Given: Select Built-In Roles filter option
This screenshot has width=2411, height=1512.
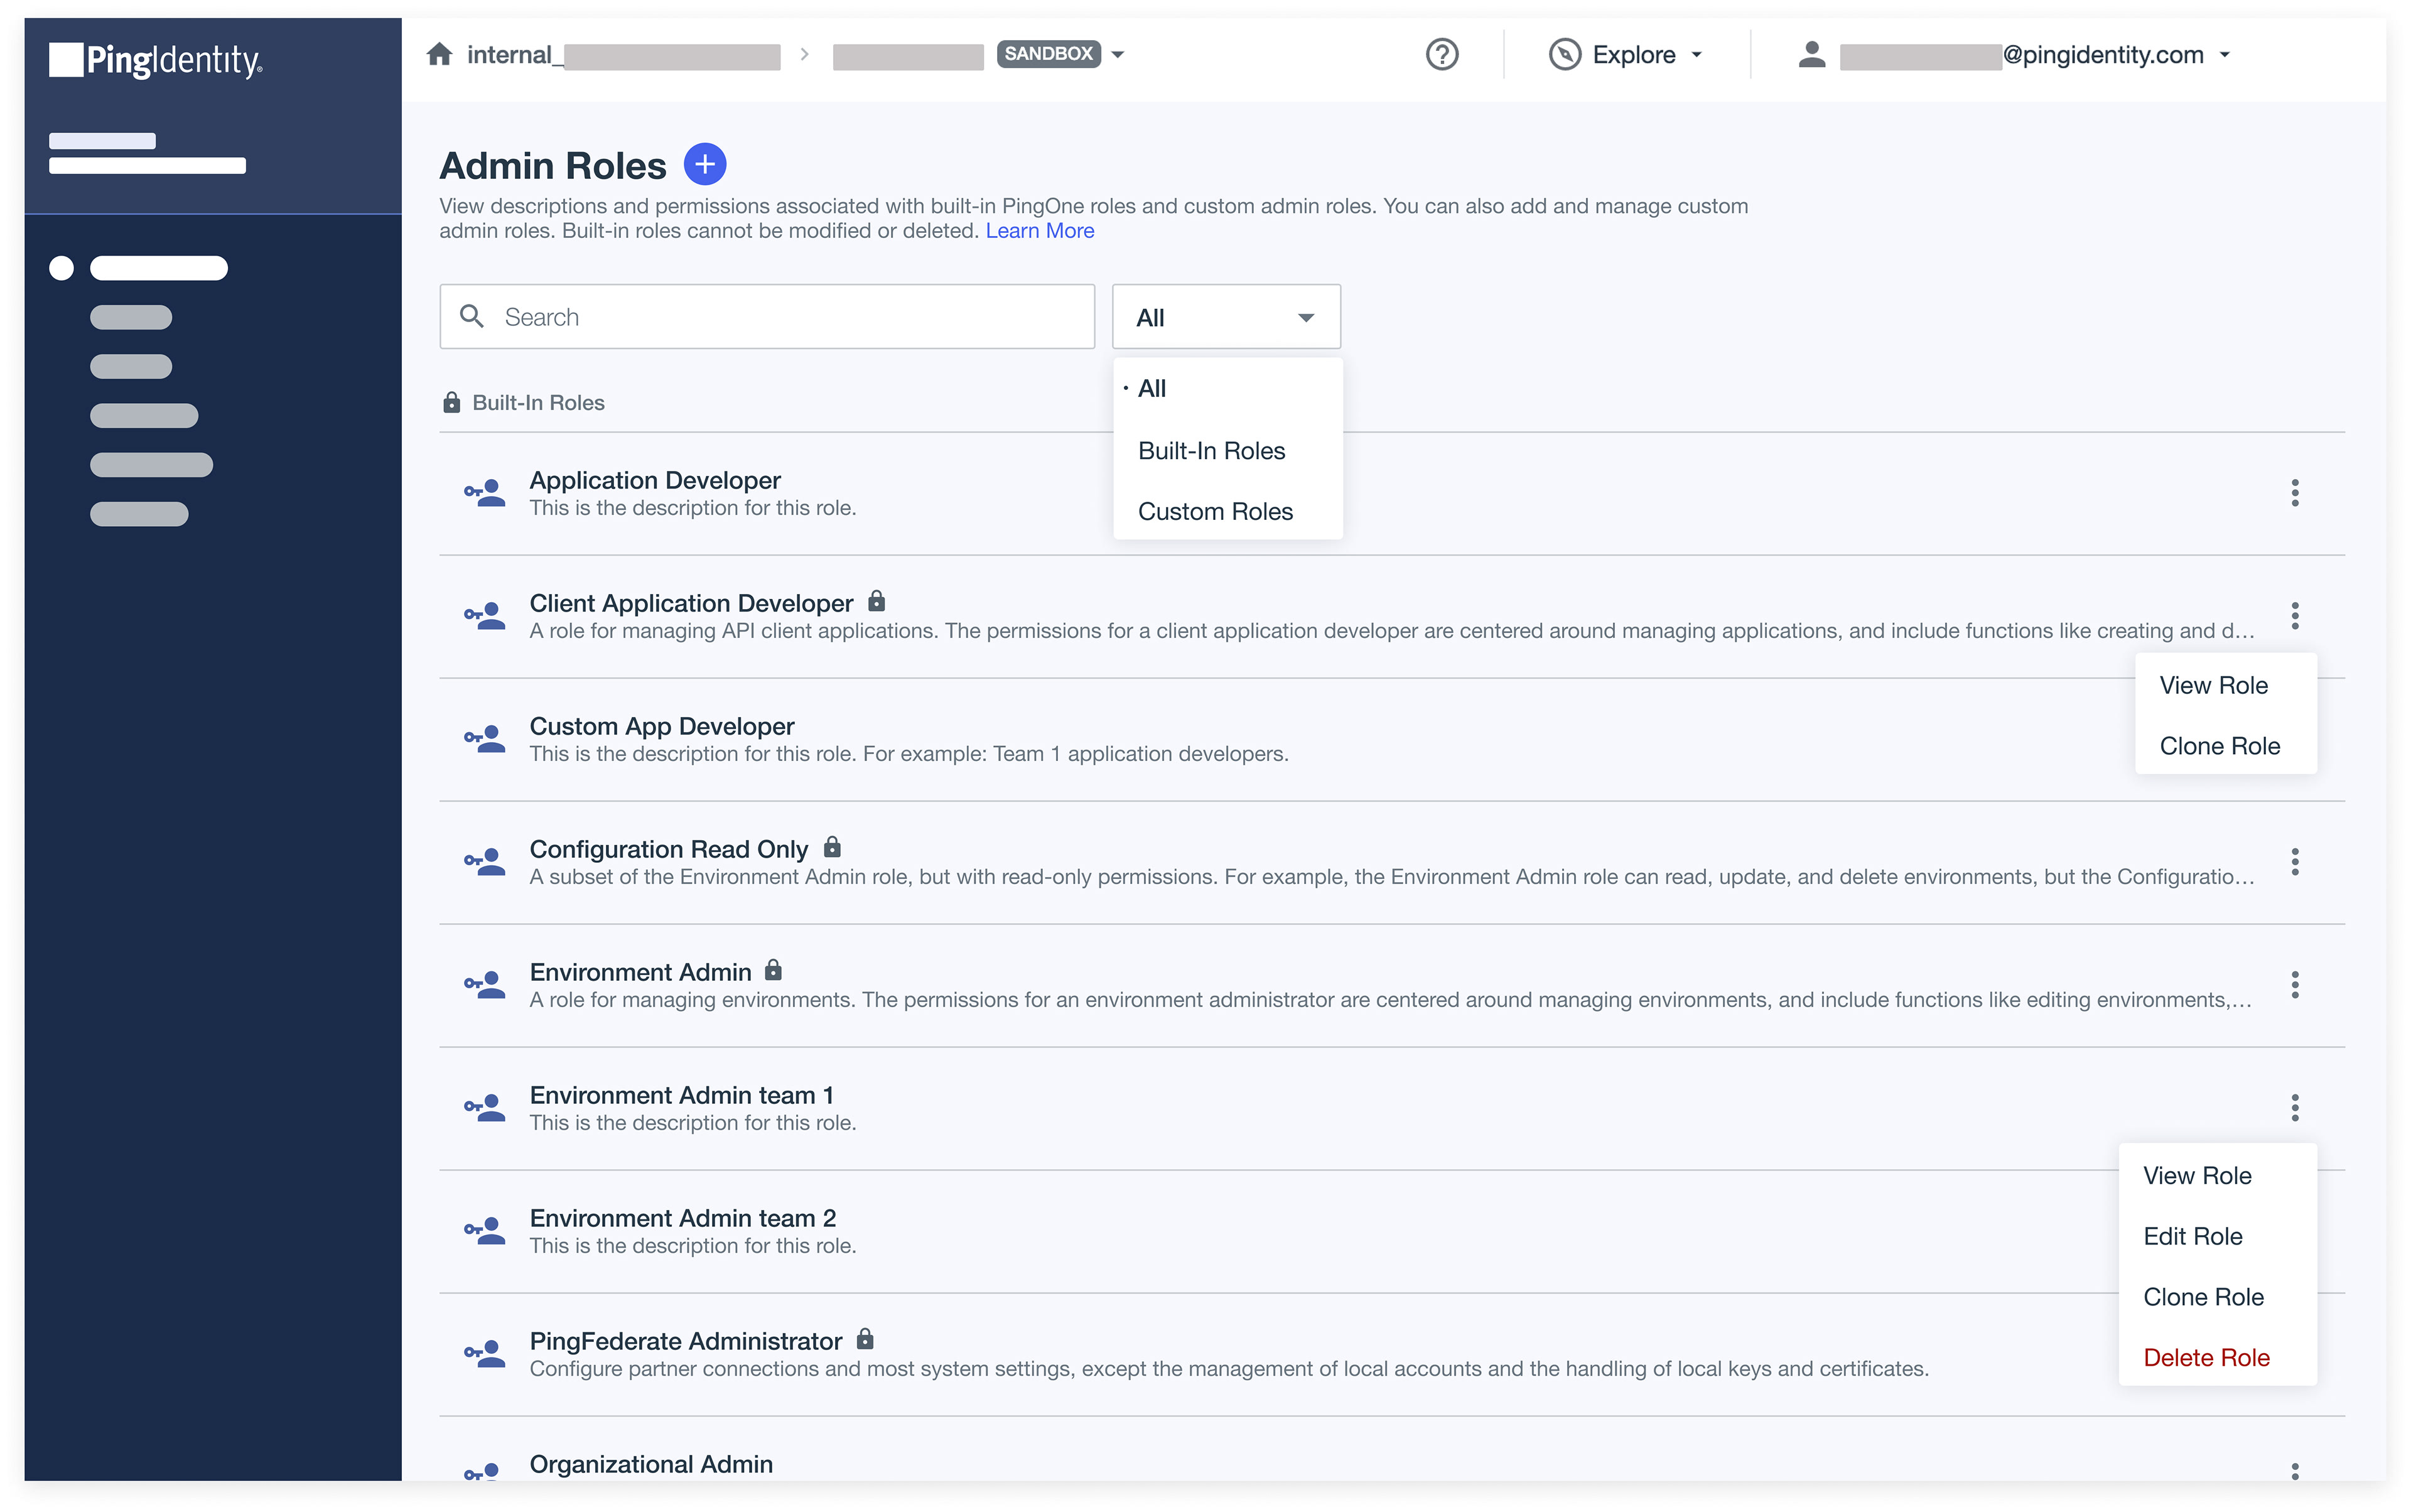Looking at the screenshot, I should (1227, 451).
